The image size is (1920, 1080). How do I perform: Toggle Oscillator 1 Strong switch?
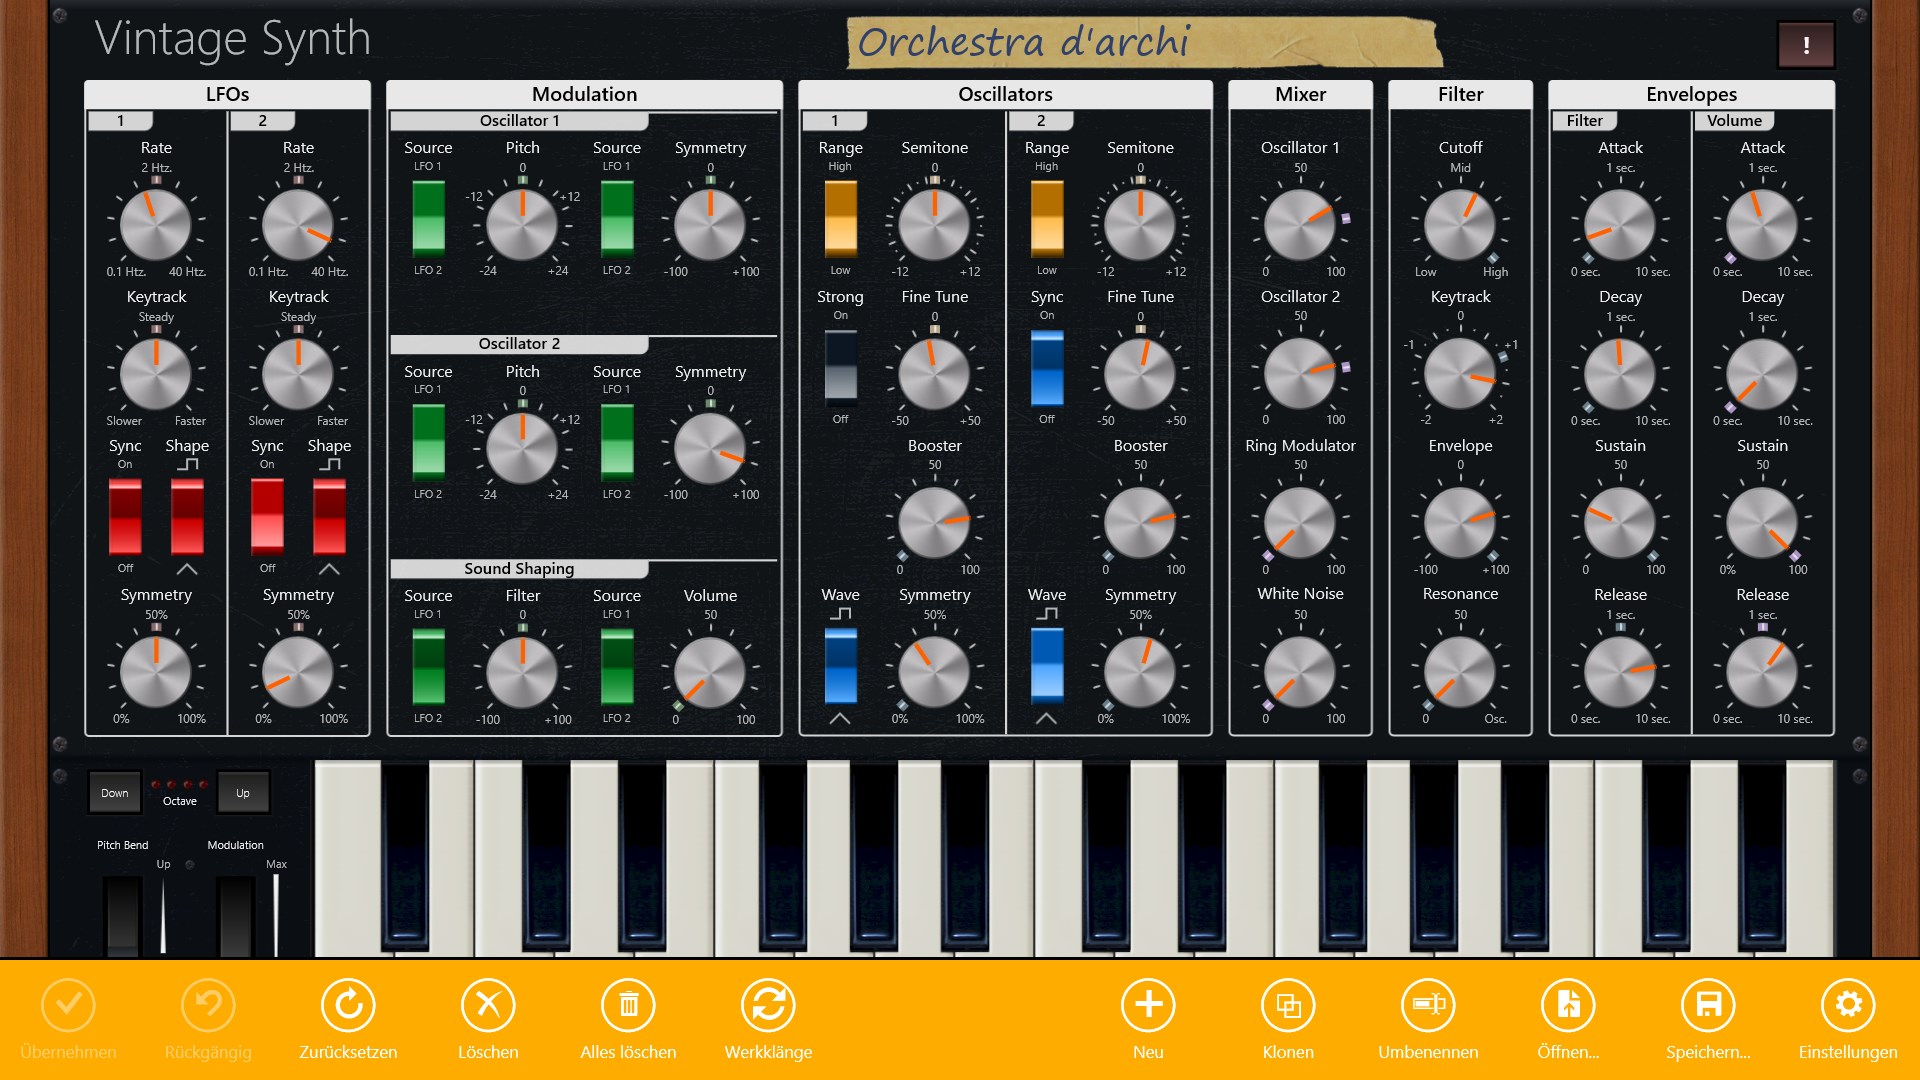click(x=840, y=368)
